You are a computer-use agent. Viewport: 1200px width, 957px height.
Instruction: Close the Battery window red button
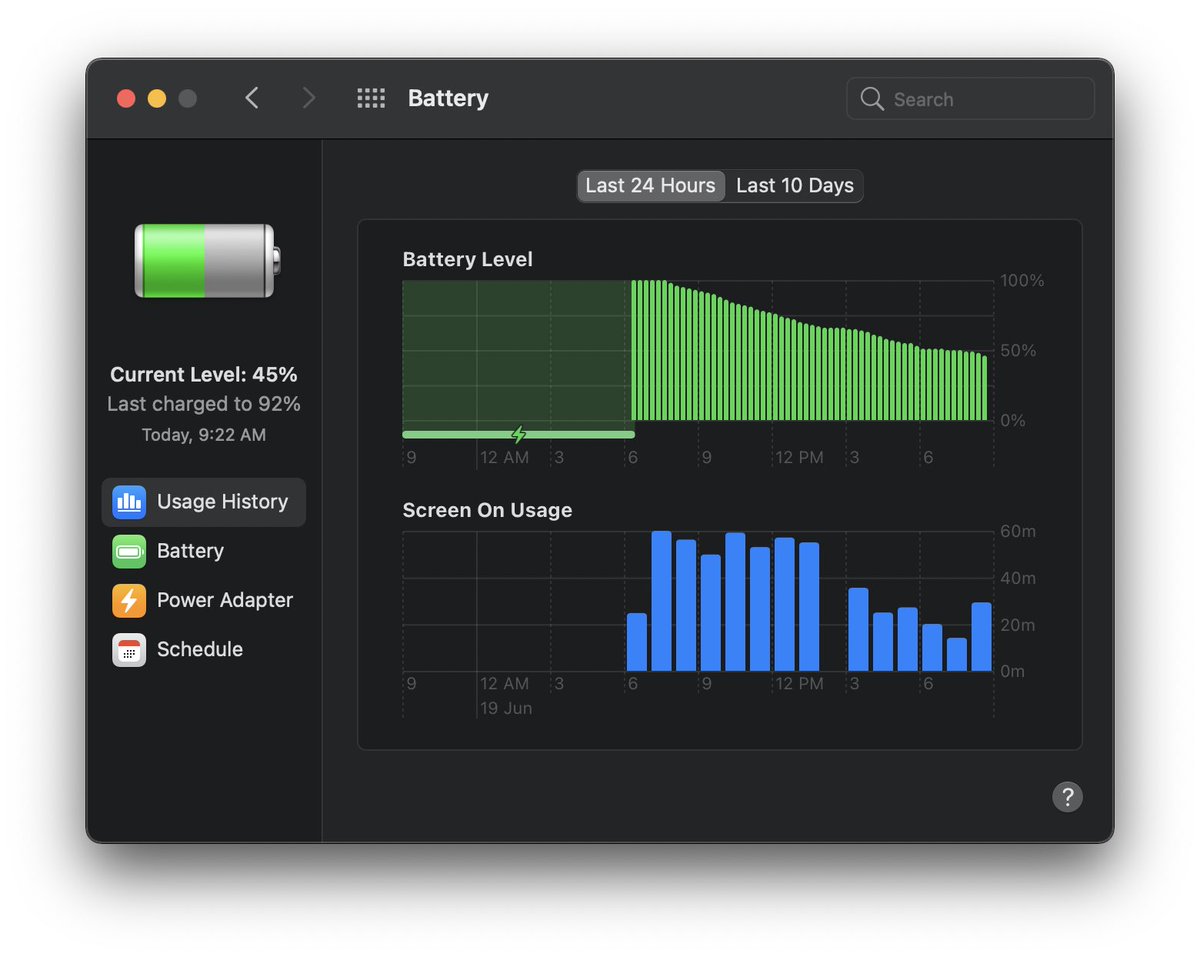pos(126,98)
